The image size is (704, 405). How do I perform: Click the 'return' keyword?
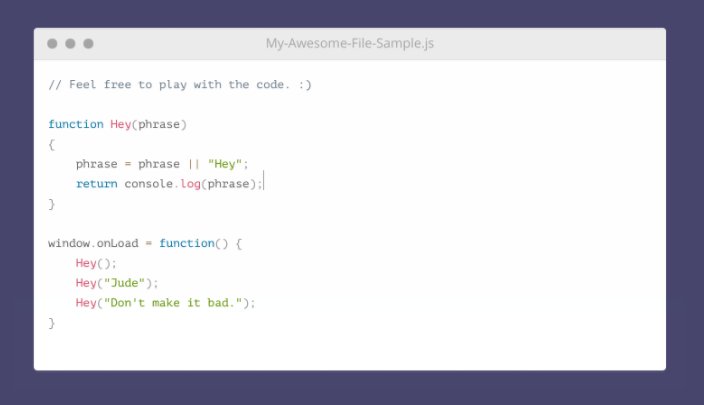(97, 184)
